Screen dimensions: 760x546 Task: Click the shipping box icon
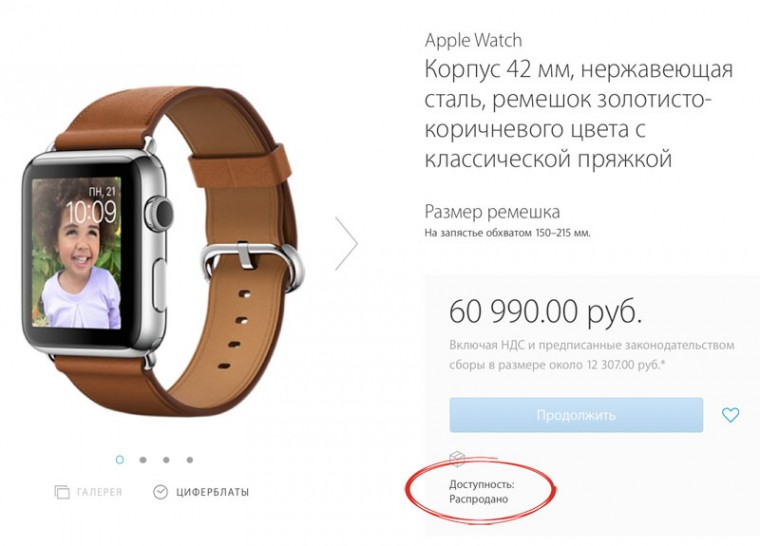point(457,458)
